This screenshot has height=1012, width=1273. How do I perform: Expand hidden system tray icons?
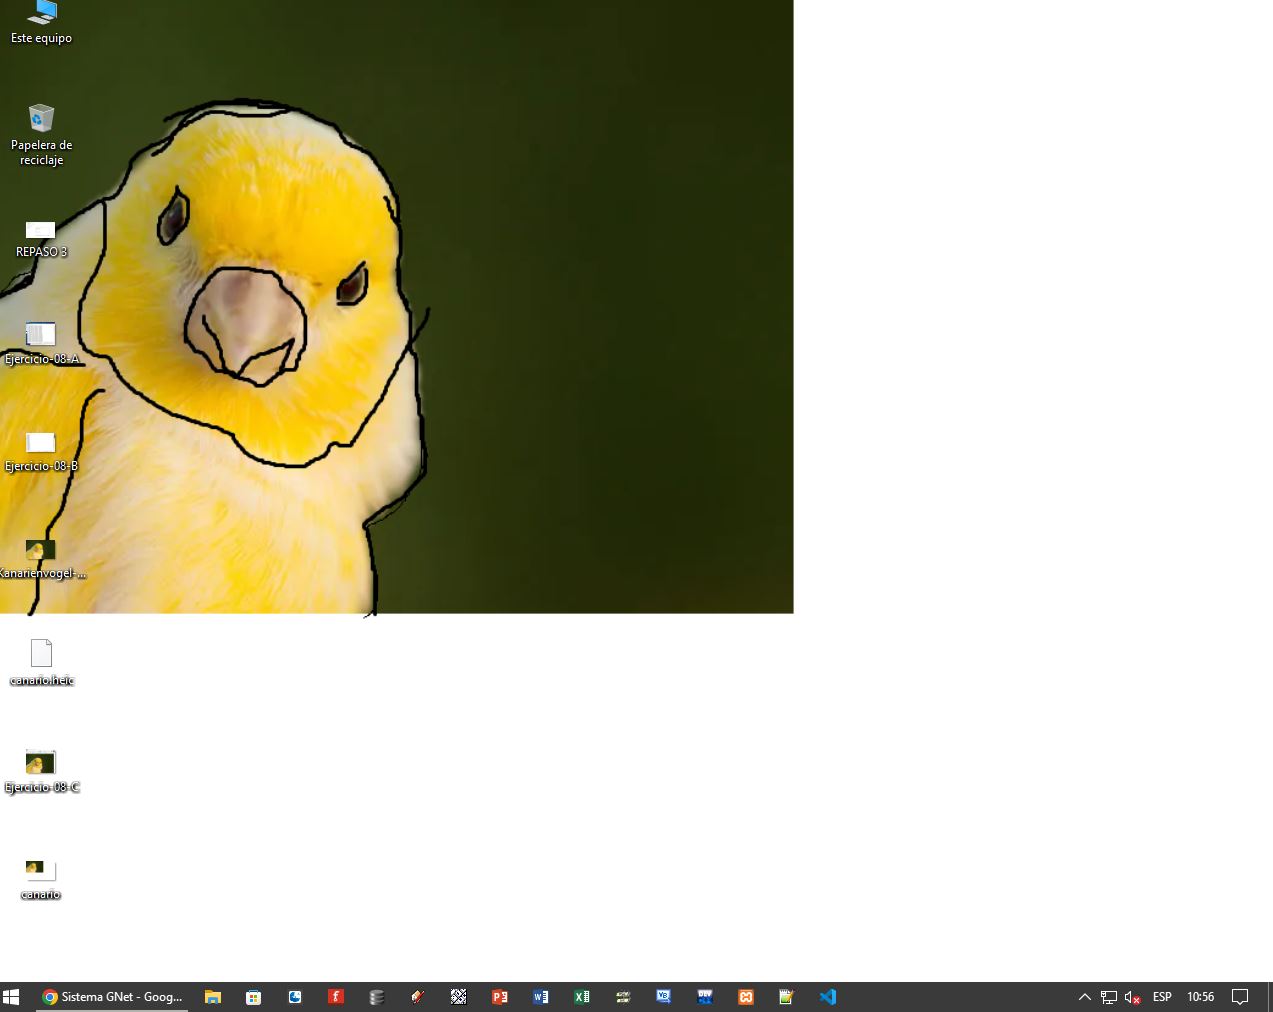[x=1084, y=997]
